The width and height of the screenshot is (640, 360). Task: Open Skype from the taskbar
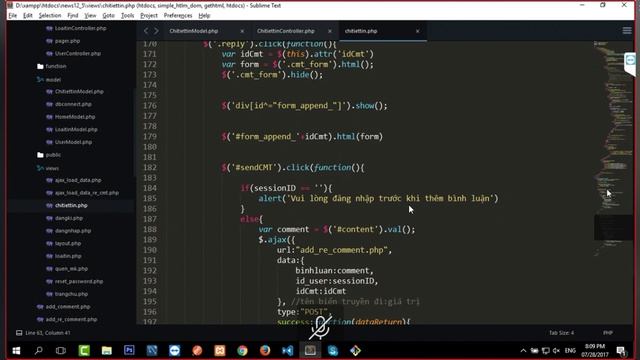tap(333, 351)
